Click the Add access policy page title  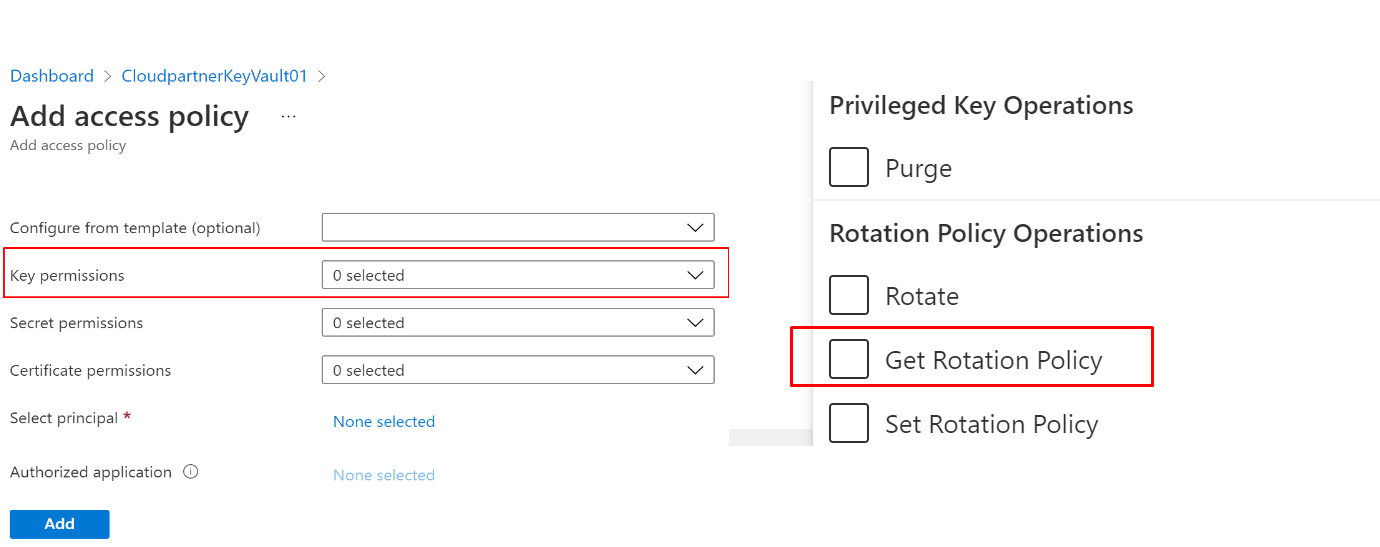click(x=129, y=116)
